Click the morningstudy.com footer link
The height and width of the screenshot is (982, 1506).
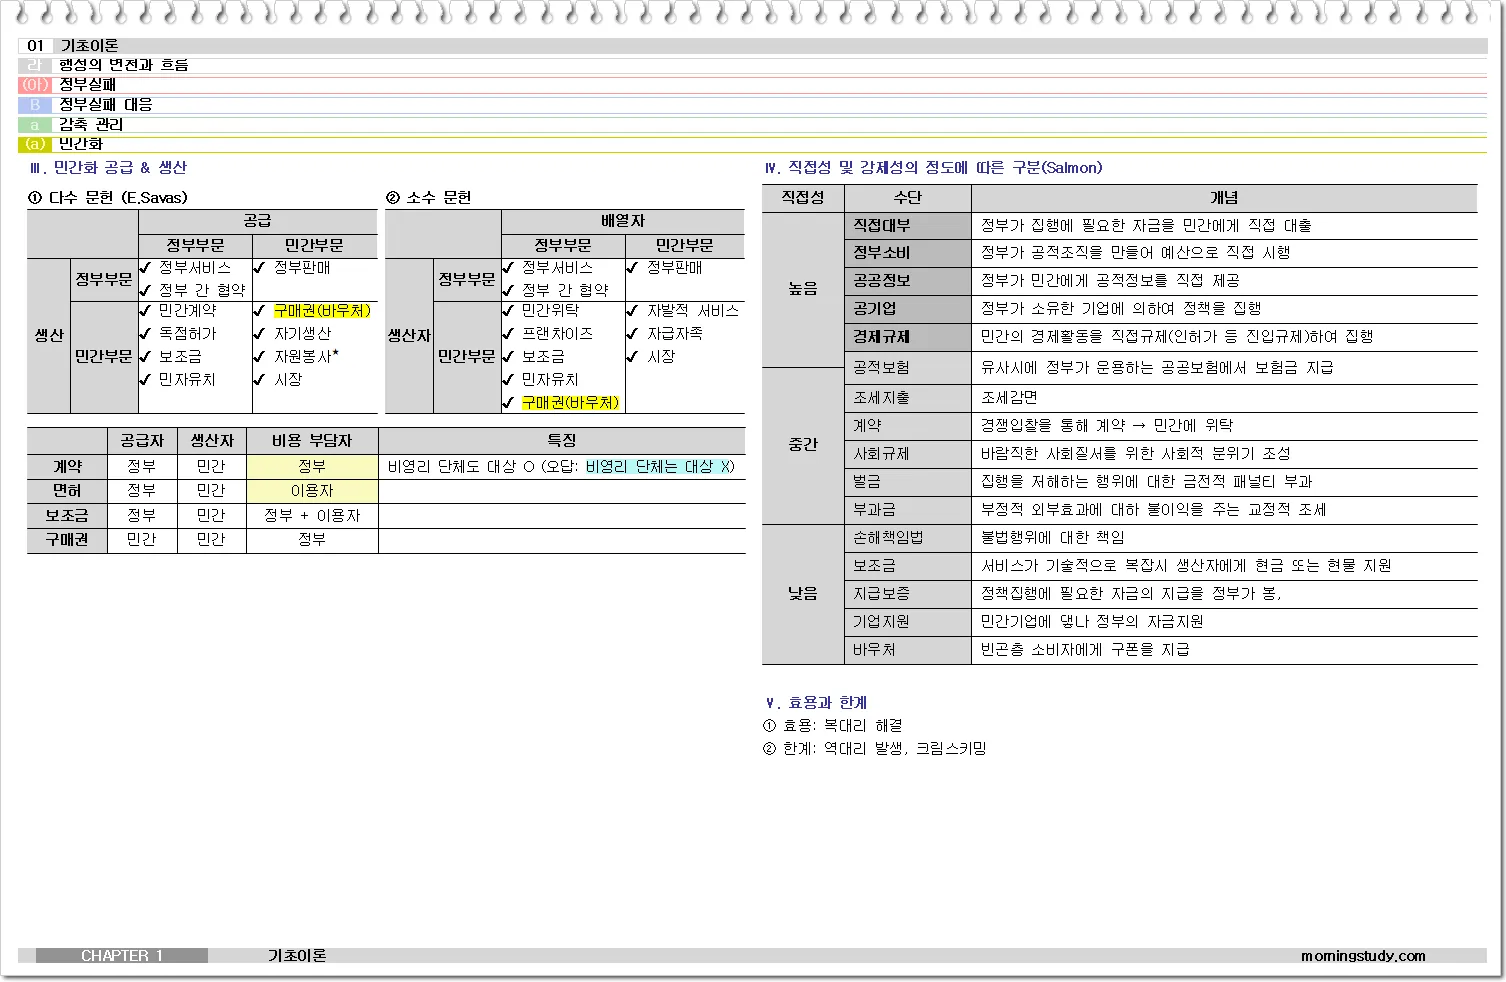coord(1363,956)
